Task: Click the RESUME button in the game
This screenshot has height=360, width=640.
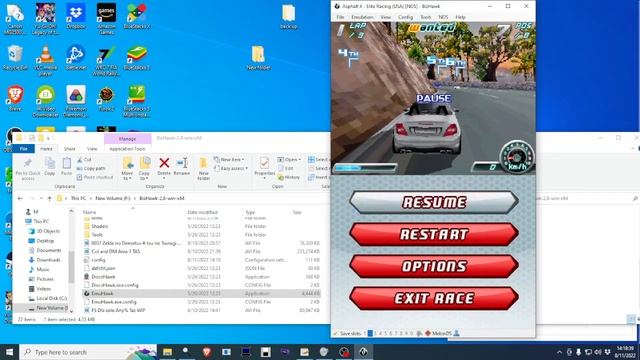Action: tap(434, 202)
